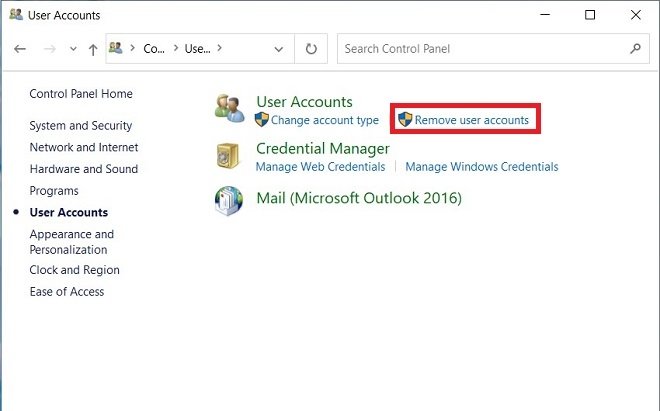Select Network and Internet in sidebar
The image size is (660, 411).
(x=84, y=147)
